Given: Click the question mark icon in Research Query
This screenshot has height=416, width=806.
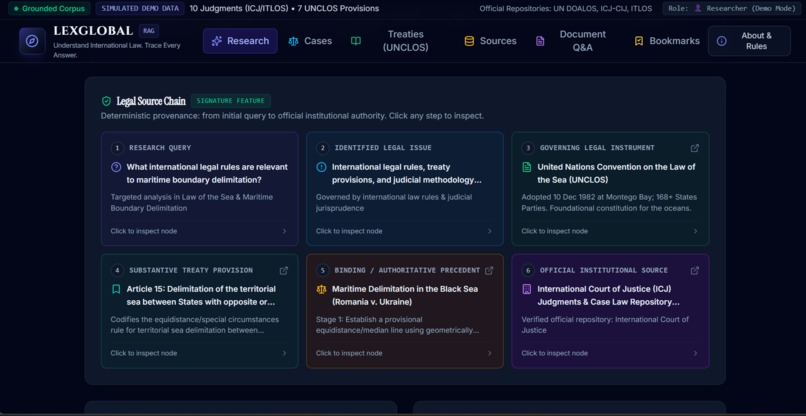Looking at the screenshot, I should [116, 167].
